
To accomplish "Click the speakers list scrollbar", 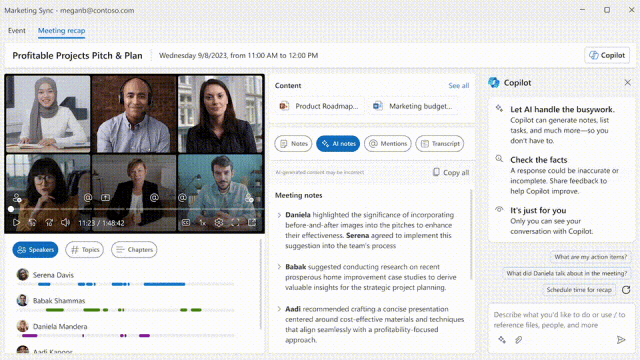I will click(260, 284).
